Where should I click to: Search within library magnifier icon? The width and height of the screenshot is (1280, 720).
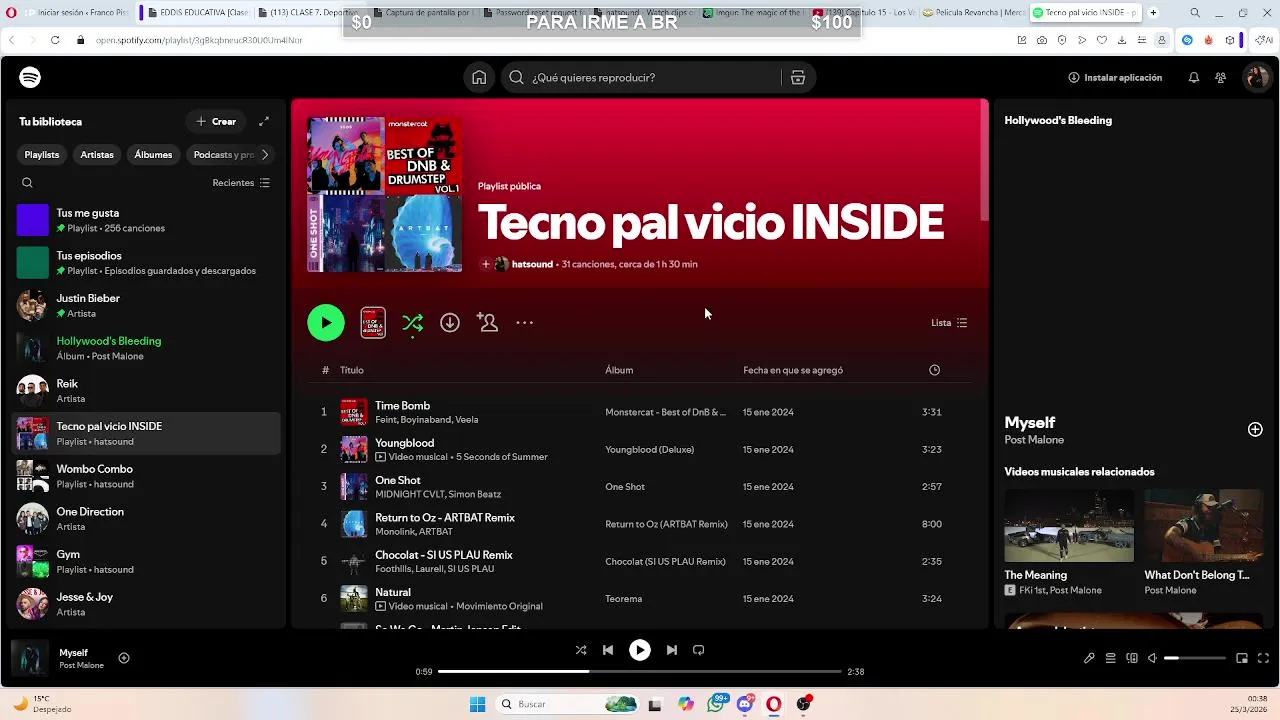click(x=27, y=183)
